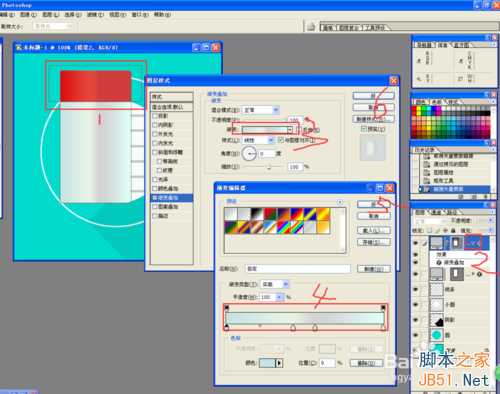Select the top-right opacity stop marker
Viewport: 500px width, 394px height.
[x=383, y=307]
